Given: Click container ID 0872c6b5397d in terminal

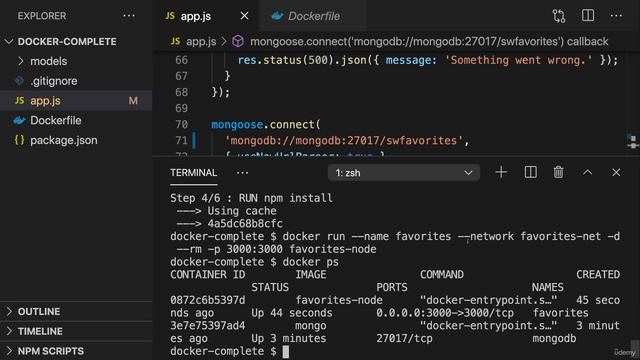Looking at the screenshot, I should [x=208, y=300].
